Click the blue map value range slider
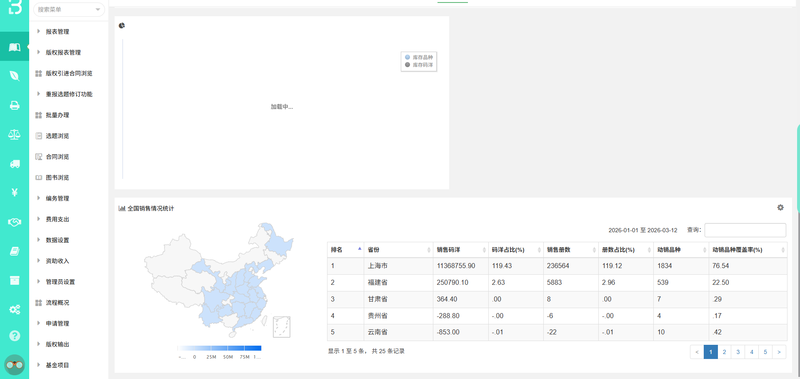 (220, 348)
